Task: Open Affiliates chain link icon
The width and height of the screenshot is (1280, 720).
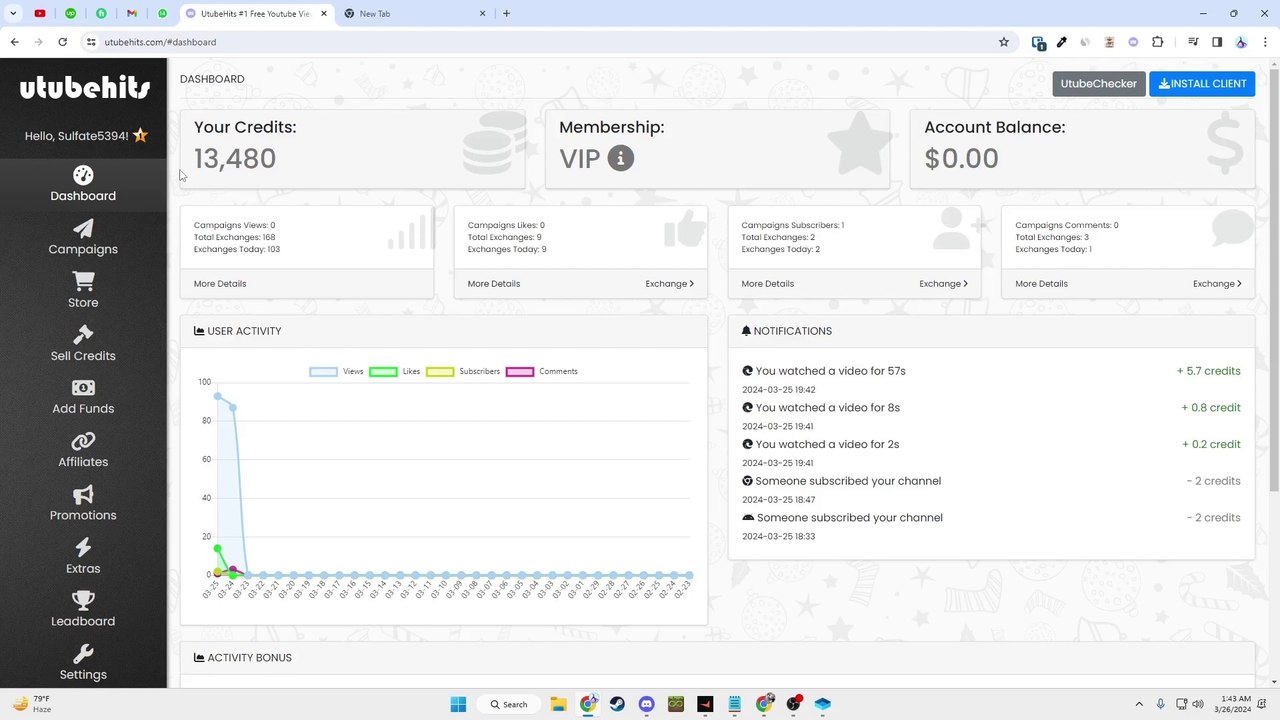Action: (83, 441)
